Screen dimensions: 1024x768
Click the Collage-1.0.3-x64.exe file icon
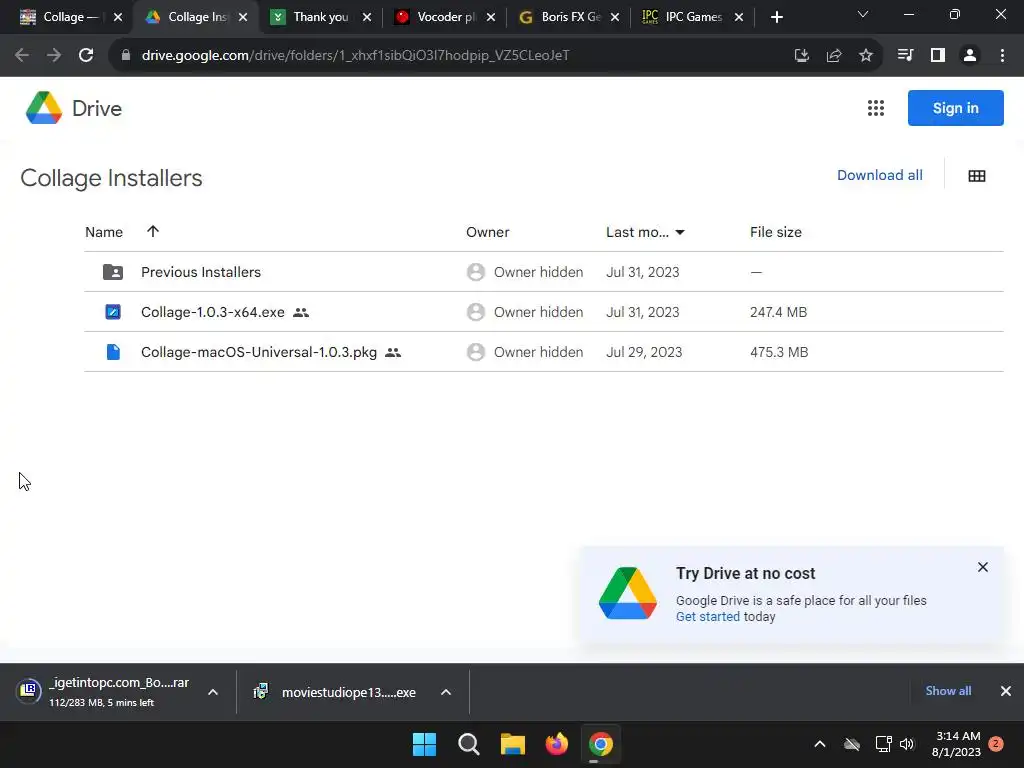pos(113,312)
